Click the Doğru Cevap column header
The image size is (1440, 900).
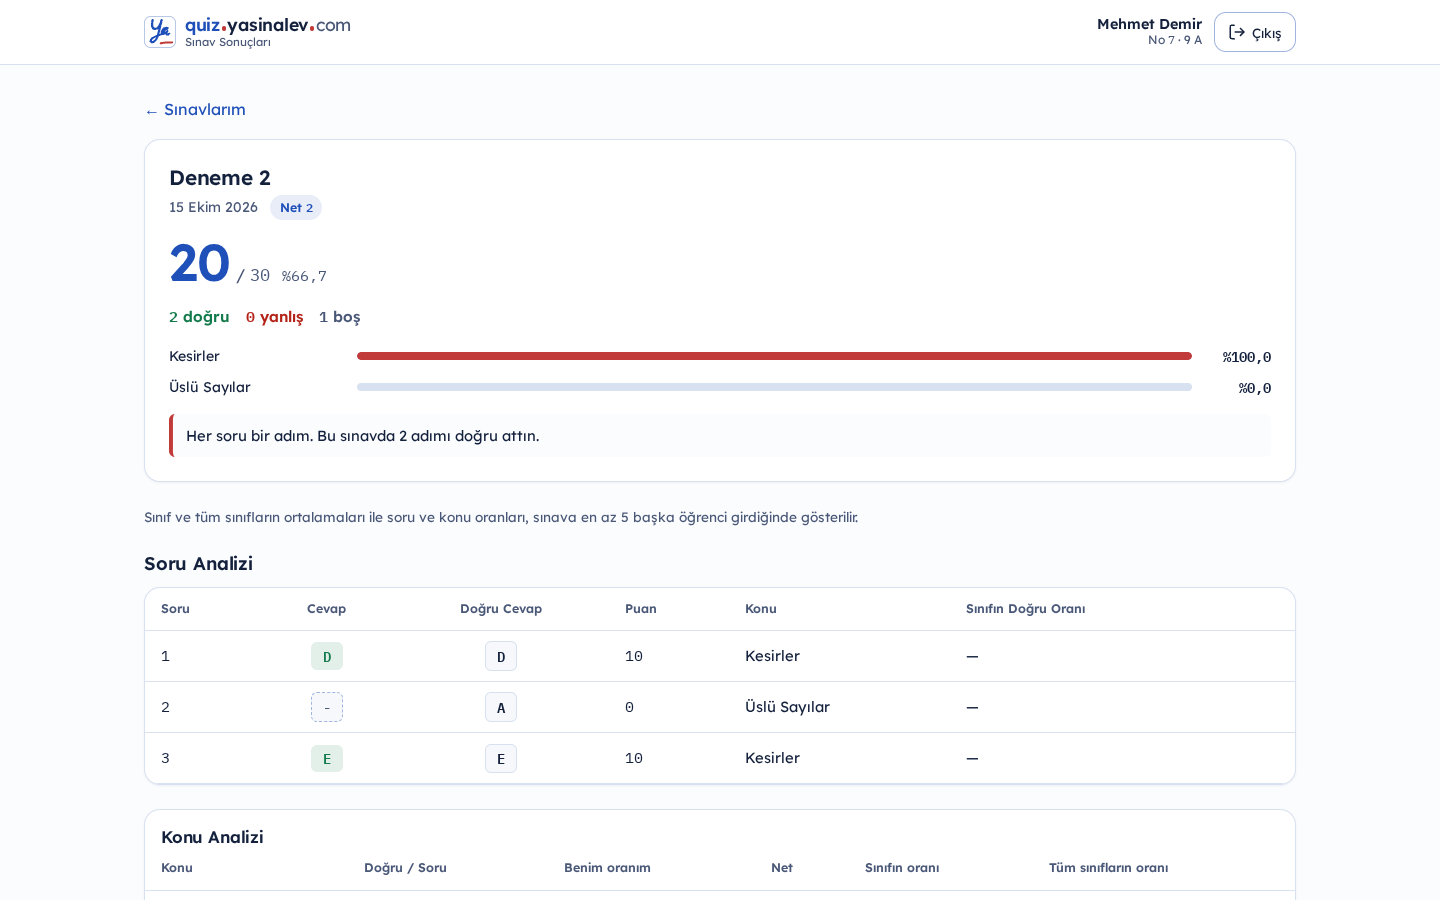(x=501, y=609)
